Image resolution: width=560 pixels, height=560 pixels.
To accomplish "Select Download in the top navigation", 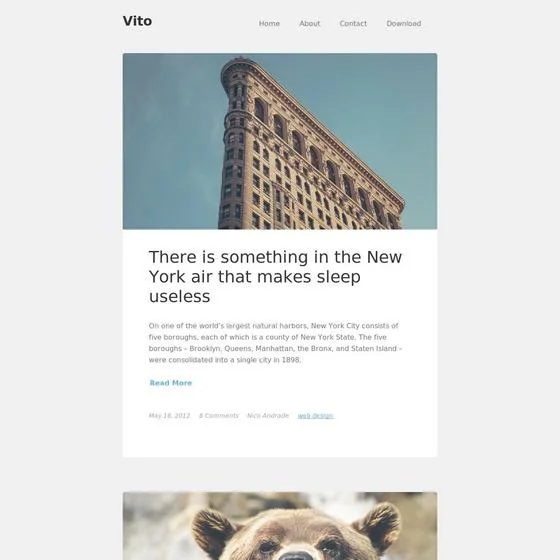I will coord(404,24).
